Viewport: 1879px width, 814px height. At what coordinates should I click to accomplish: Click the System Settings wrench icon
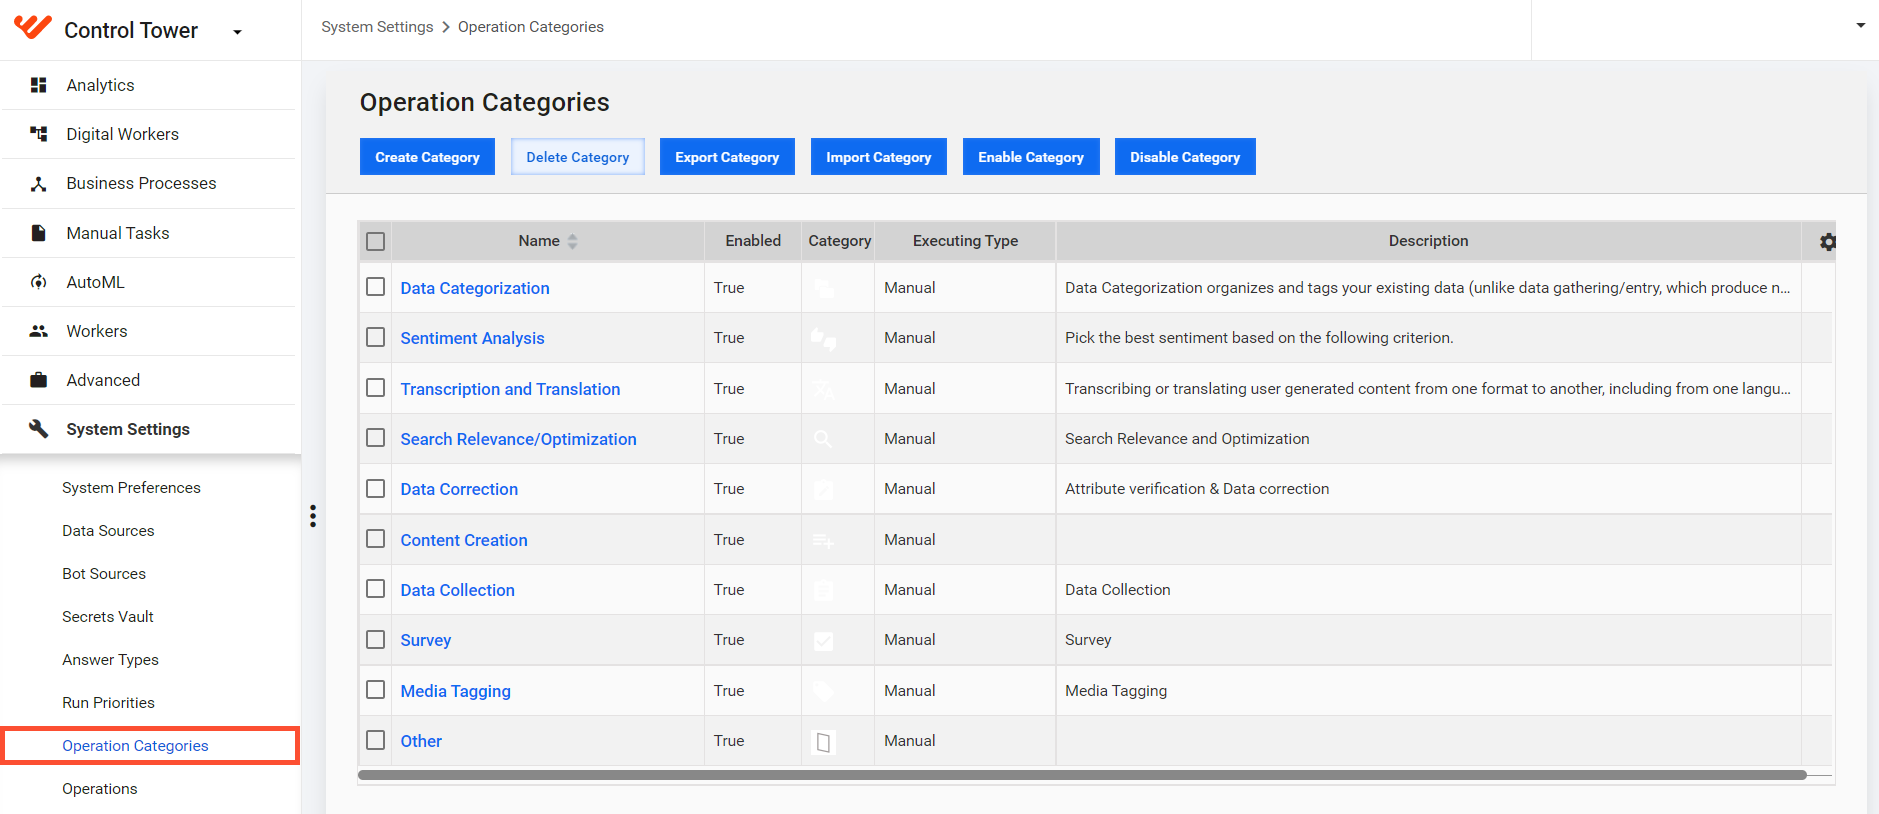(x=38, y=429)
